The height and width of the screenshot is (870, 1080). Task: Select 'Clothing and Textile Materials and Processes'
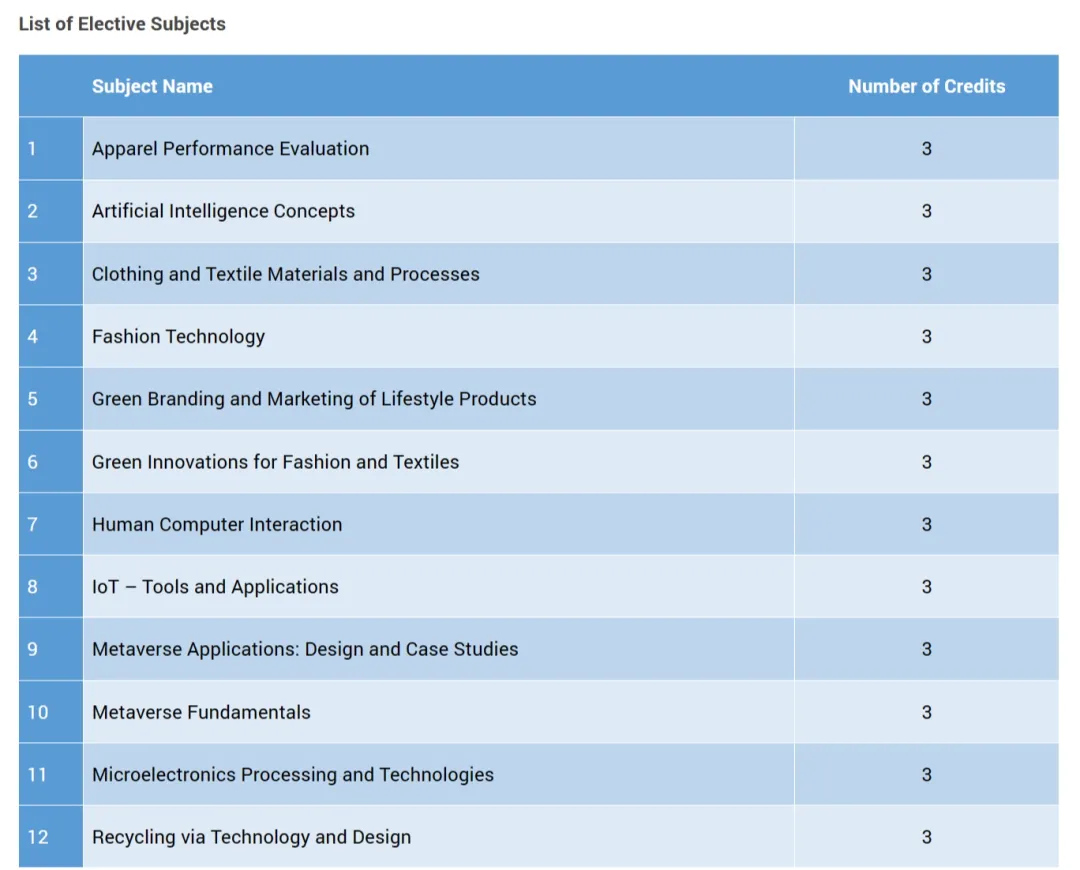285,274
